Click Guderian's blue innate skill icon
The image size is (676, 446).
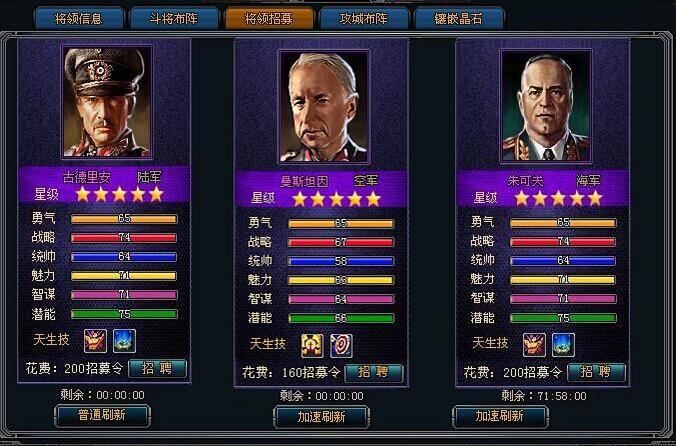pos(125,340)
